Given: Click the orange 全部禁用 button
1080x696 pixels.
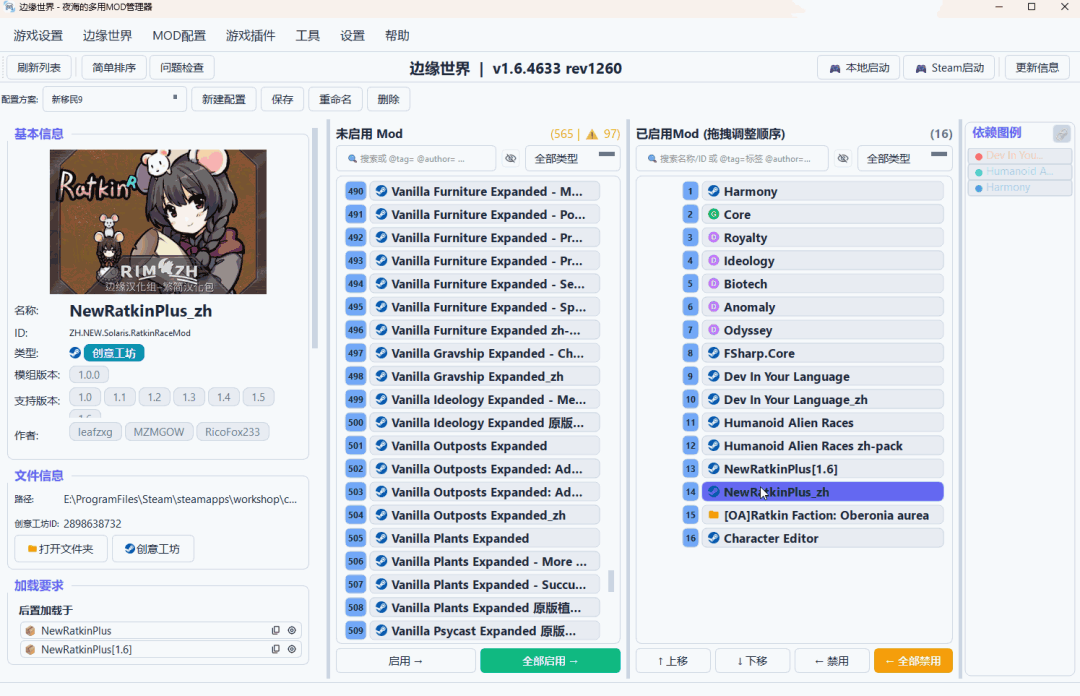Looking at the screenshot, I should coord(913,661).
